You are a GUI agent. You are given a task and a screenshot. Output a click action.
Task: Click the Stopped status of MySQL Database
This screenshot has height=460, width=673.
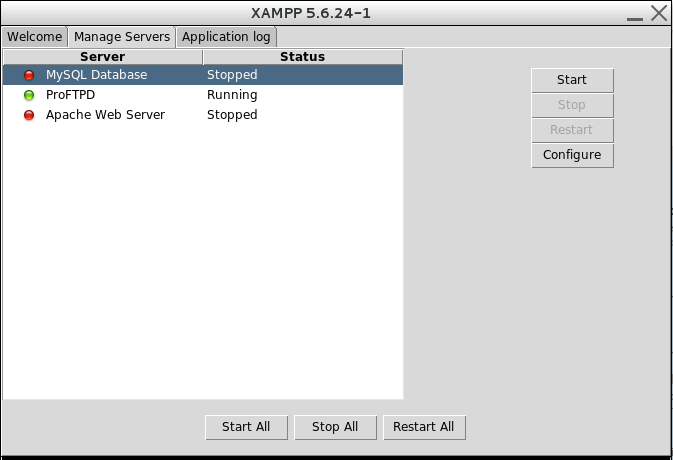232,75
